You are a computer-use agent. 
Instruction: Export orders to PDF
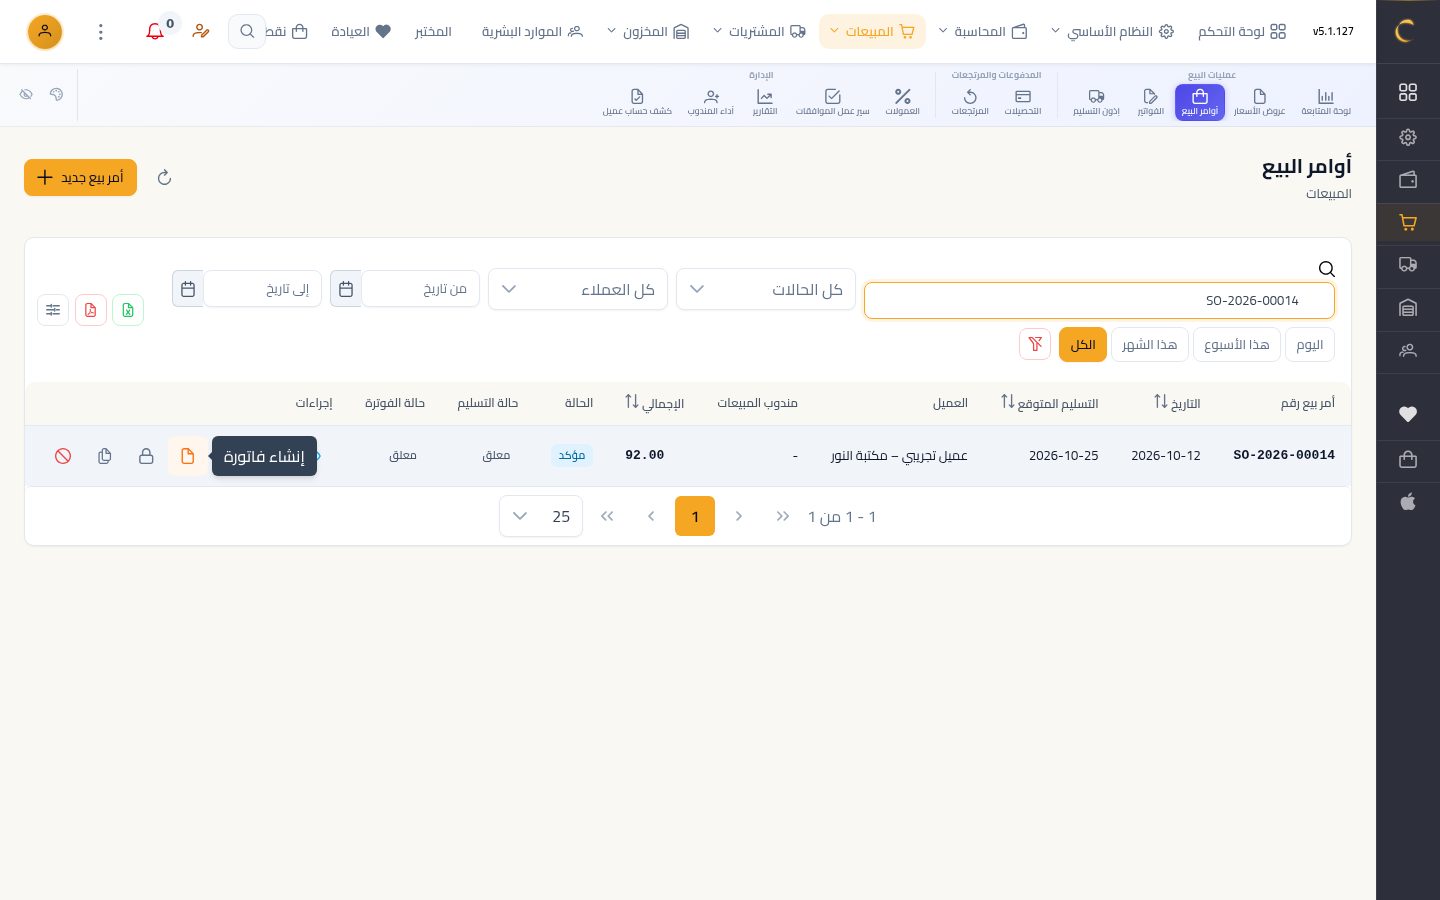tap(91, 310)
